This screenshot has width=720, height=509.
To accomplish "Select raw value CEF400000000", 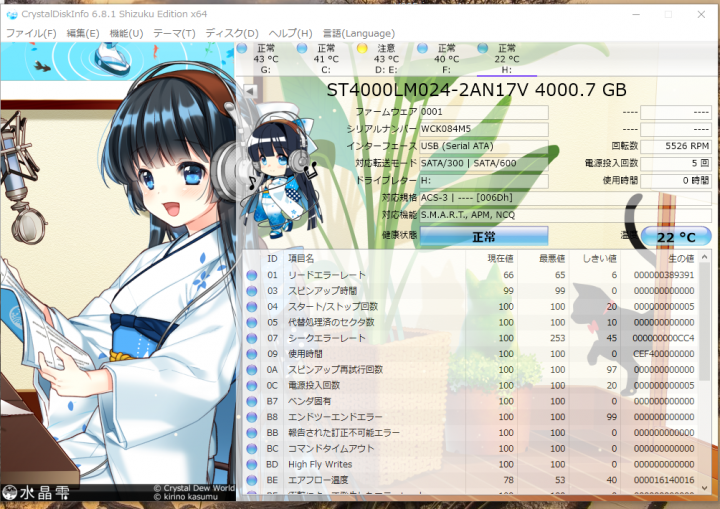I will [664, 354].
